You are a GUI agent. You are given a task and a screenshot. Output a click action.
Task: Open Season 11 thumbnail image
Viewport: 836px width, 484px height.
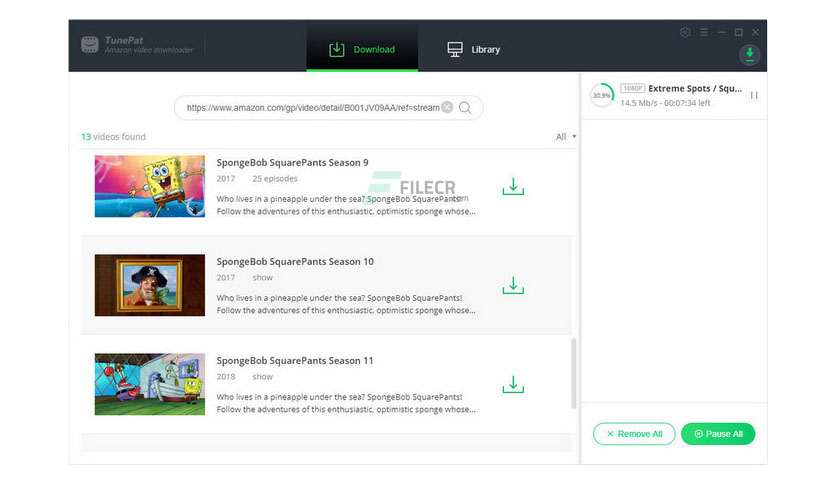click(x=150, y=384)
